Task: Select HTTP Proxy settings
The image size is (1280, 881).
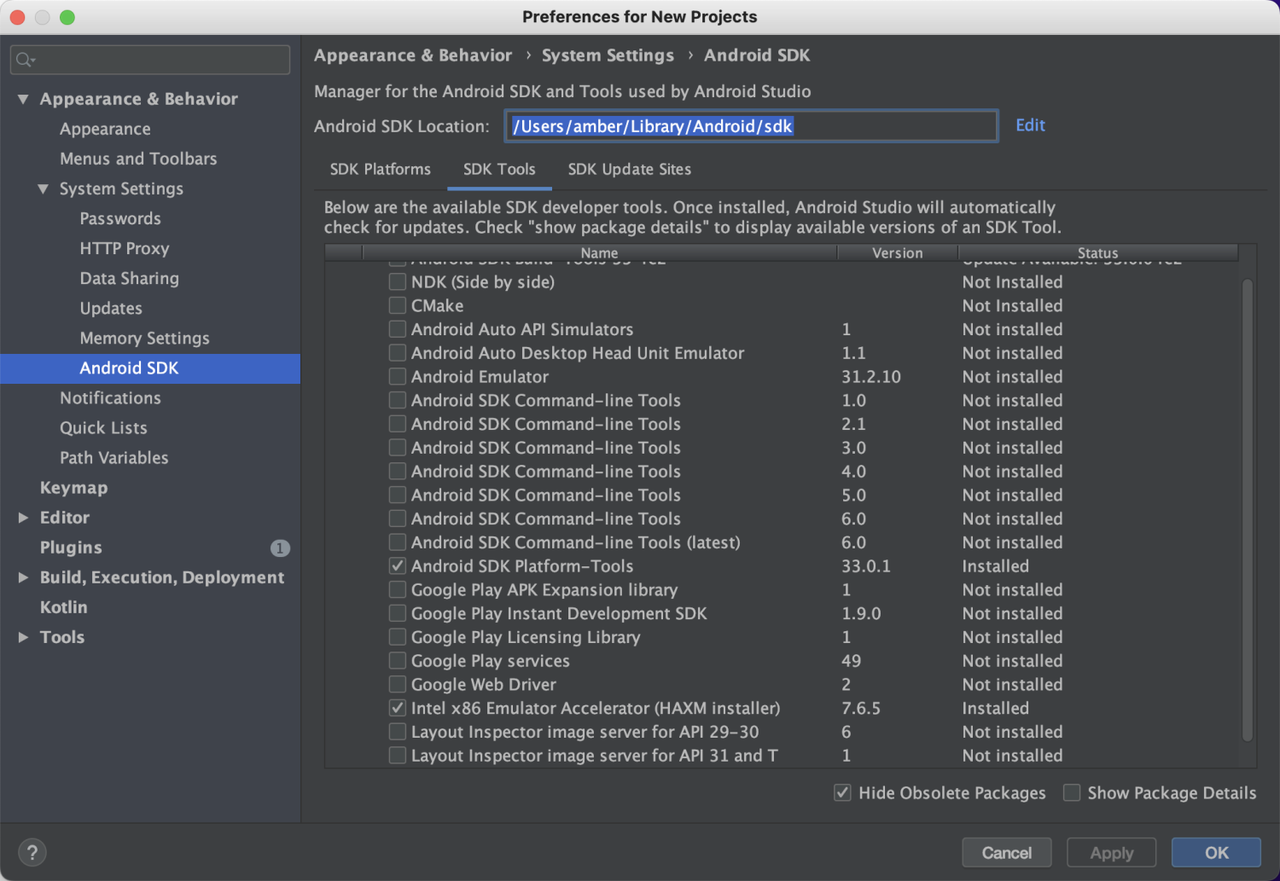Action: tap(124, 249)
